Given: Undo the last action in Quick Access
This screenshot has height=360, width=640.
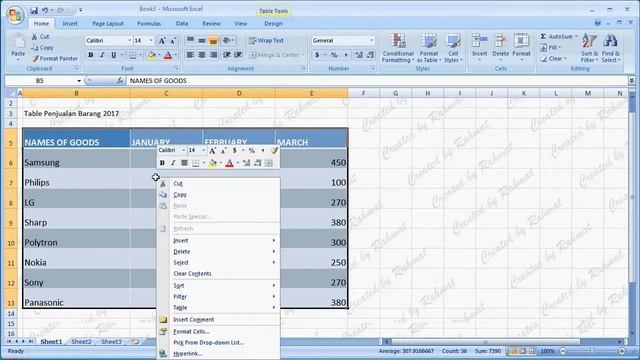Looking at the screenshot, I should point(45,10).
